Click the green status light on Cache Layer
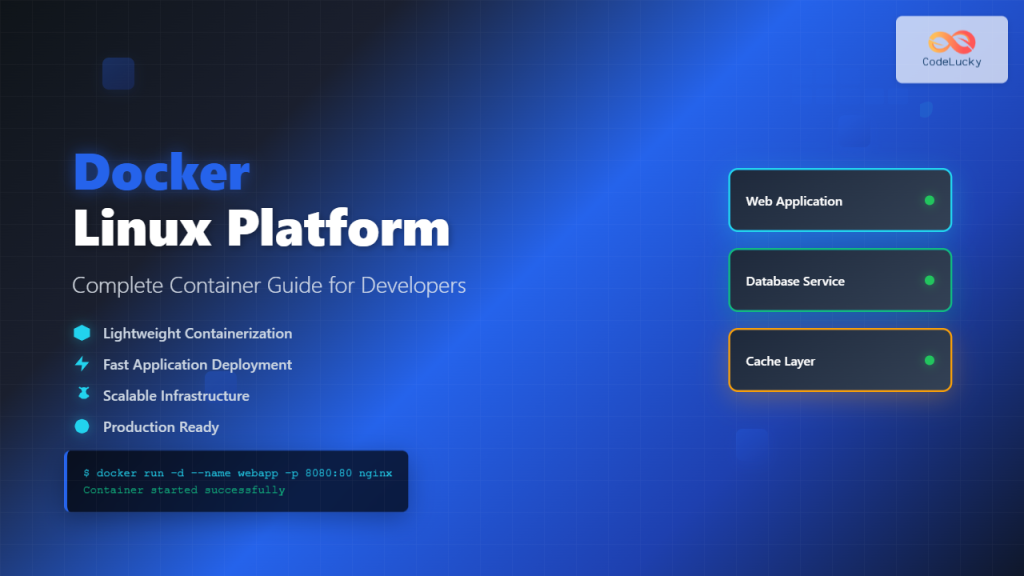Viewport: 1024px width, 576px height. click(x=928, y=360)
